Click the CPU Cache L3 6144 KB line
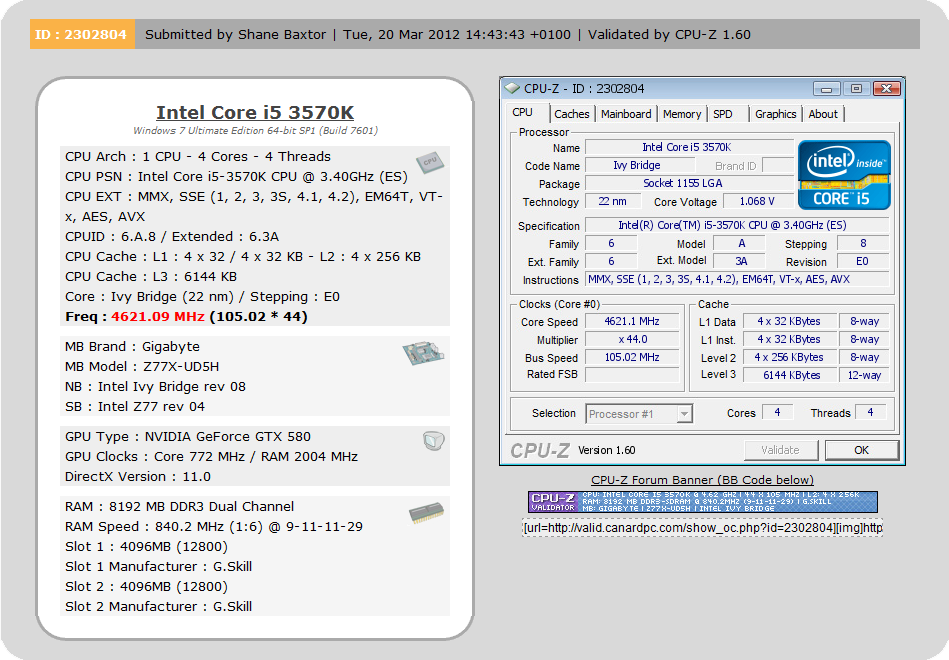949x660 pixels. pos(151,277)
